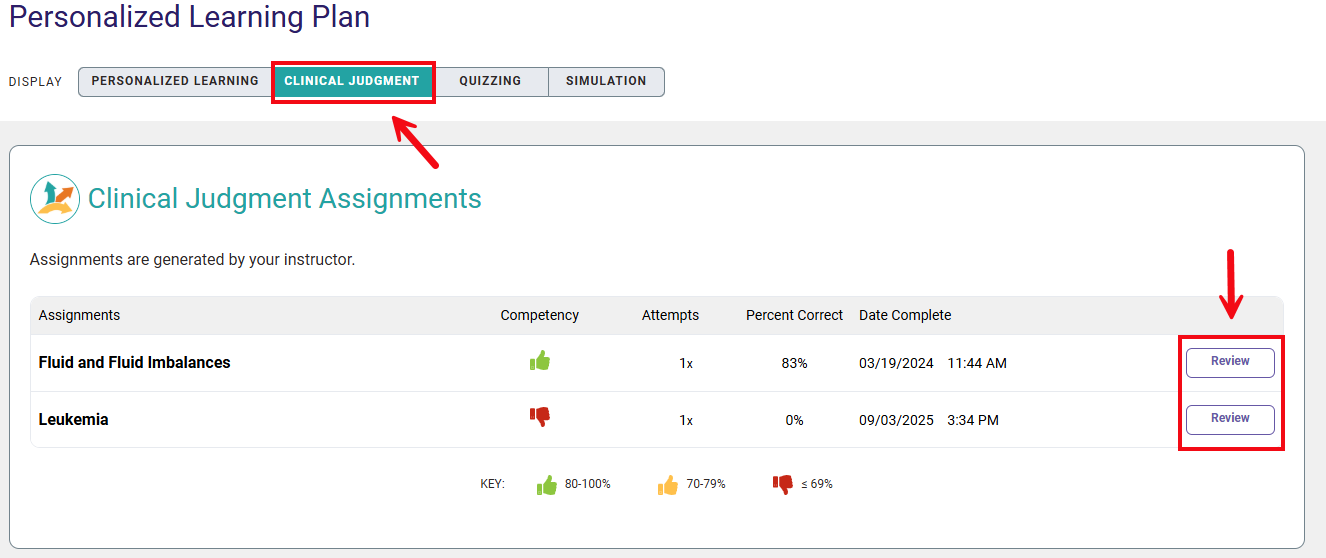The width and height of the screenshot is (1326, 558).
Task: Review the Fluid and Fluid Imbalances assignment
Action: tap(1230, 362)
